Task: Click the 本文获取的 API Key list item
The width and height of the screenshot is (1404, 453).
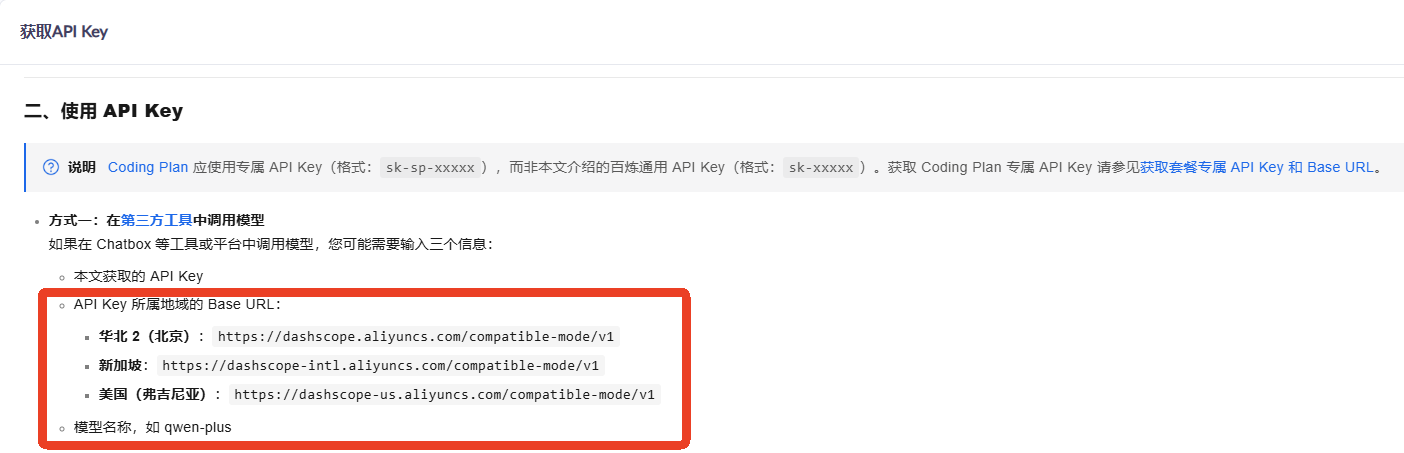Action: coord(138,276)
